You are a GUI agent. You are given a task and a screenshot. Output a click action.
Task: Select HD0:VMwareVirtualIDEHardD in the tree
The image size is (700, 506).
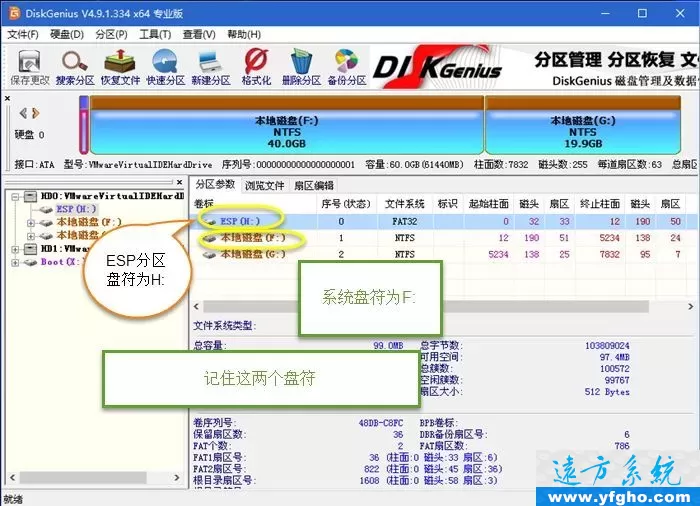point(112,196)
